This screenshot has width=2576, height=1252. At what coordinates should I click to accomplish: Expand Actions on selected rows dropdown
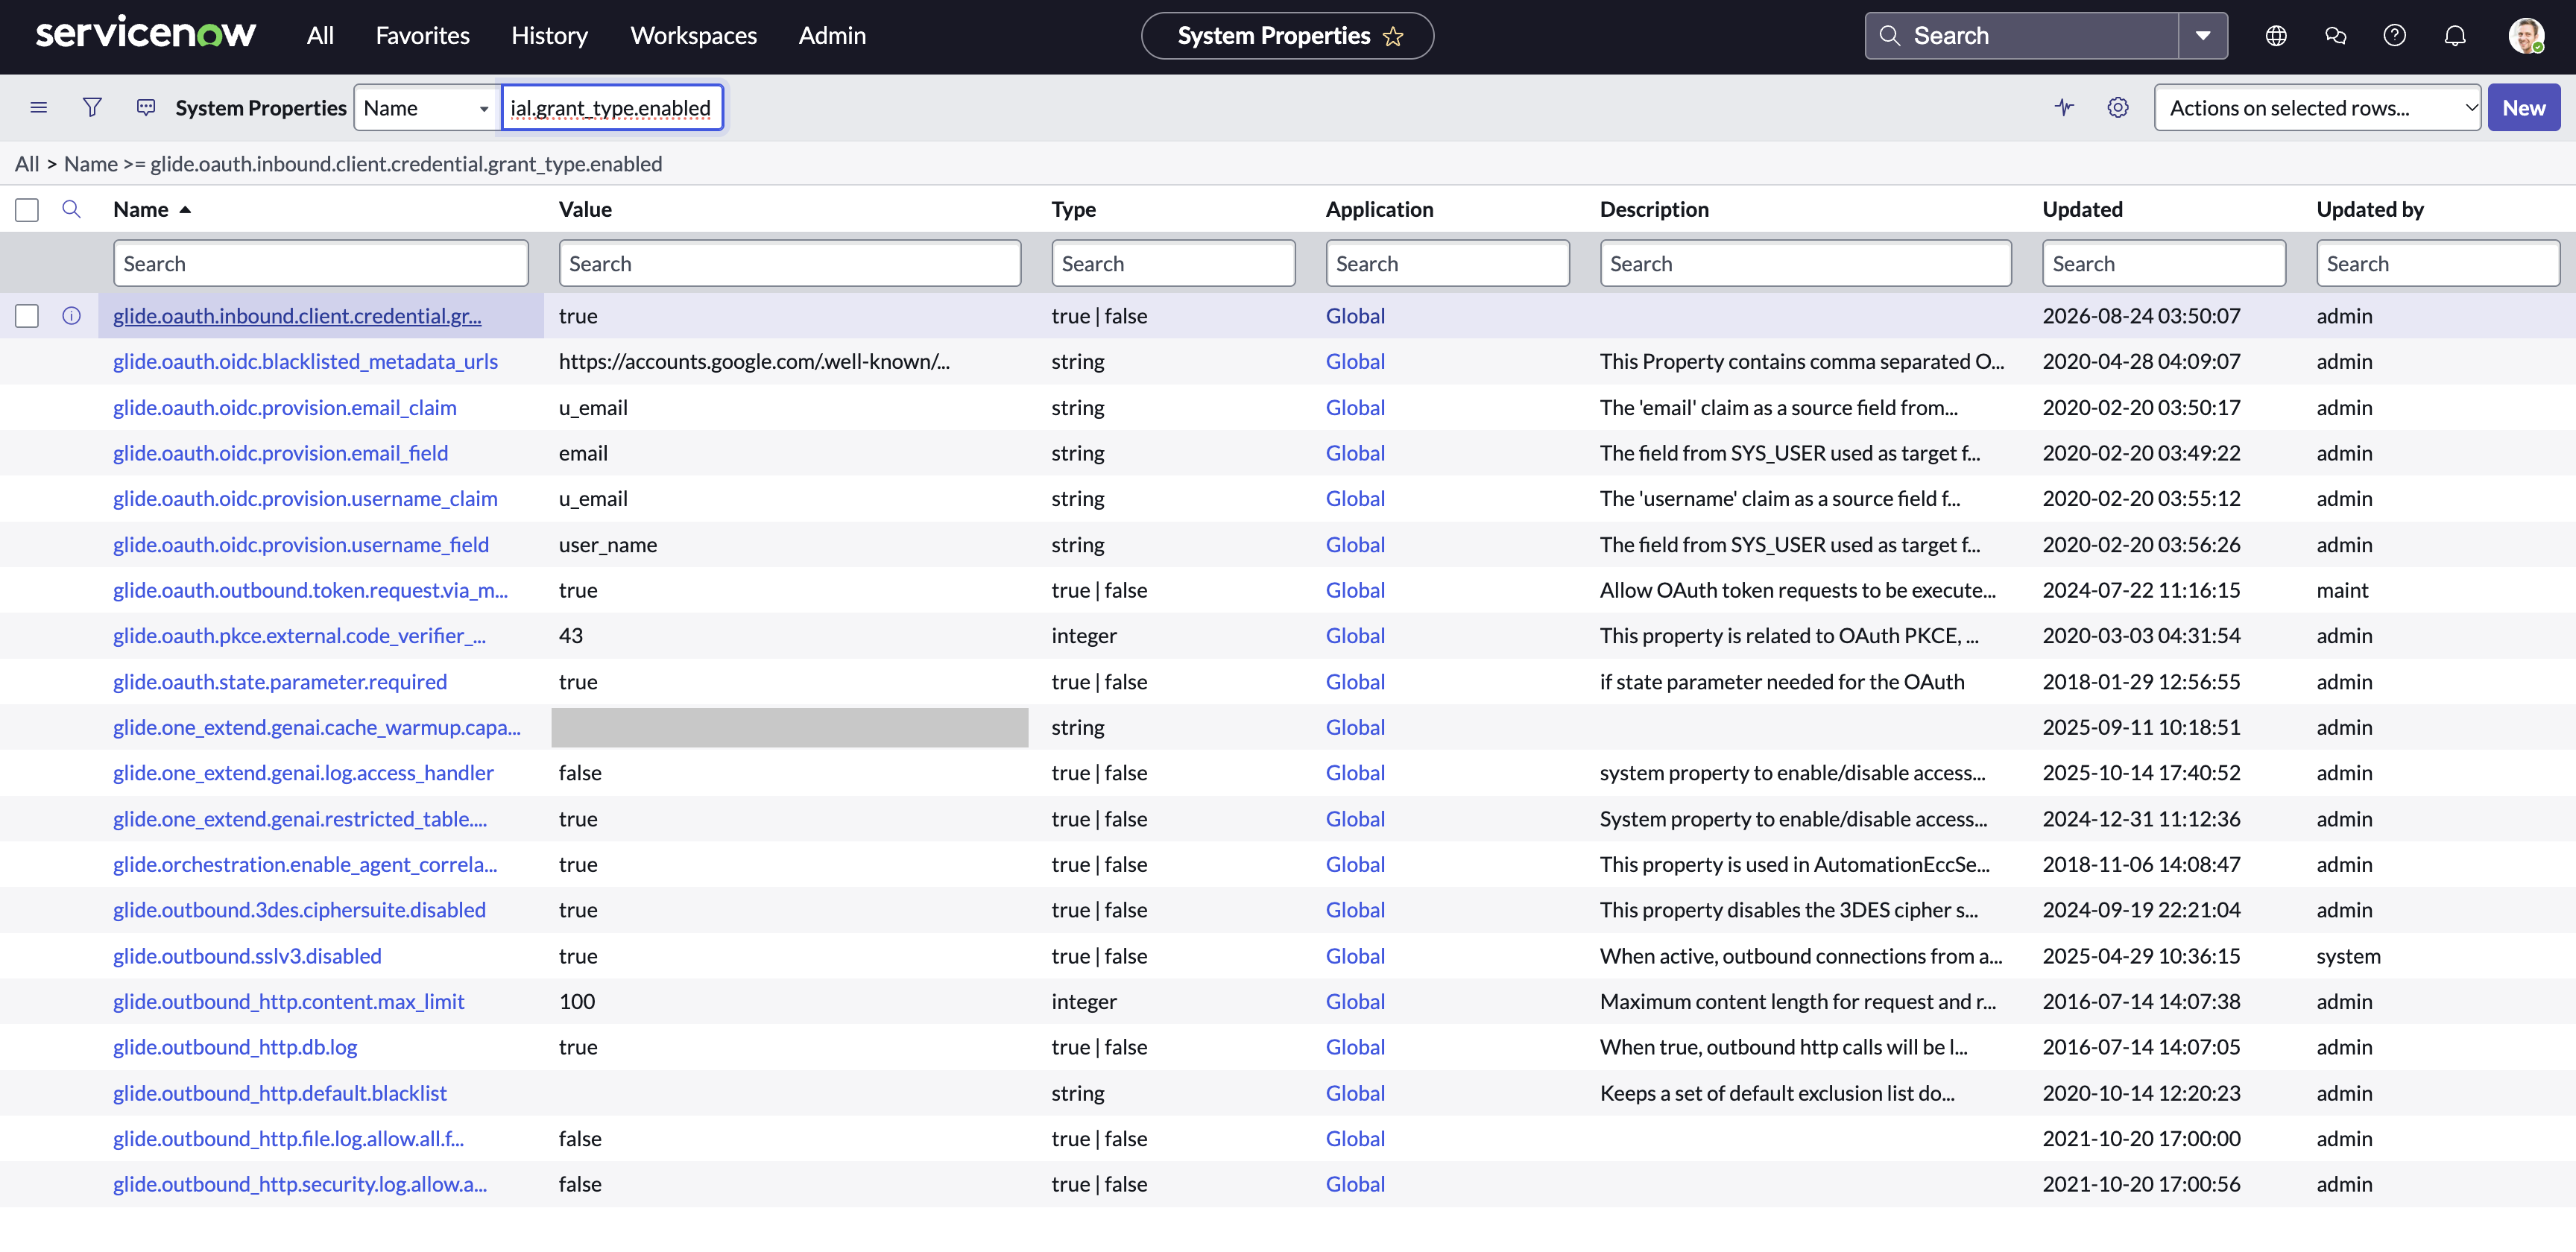coord(2317,107)
